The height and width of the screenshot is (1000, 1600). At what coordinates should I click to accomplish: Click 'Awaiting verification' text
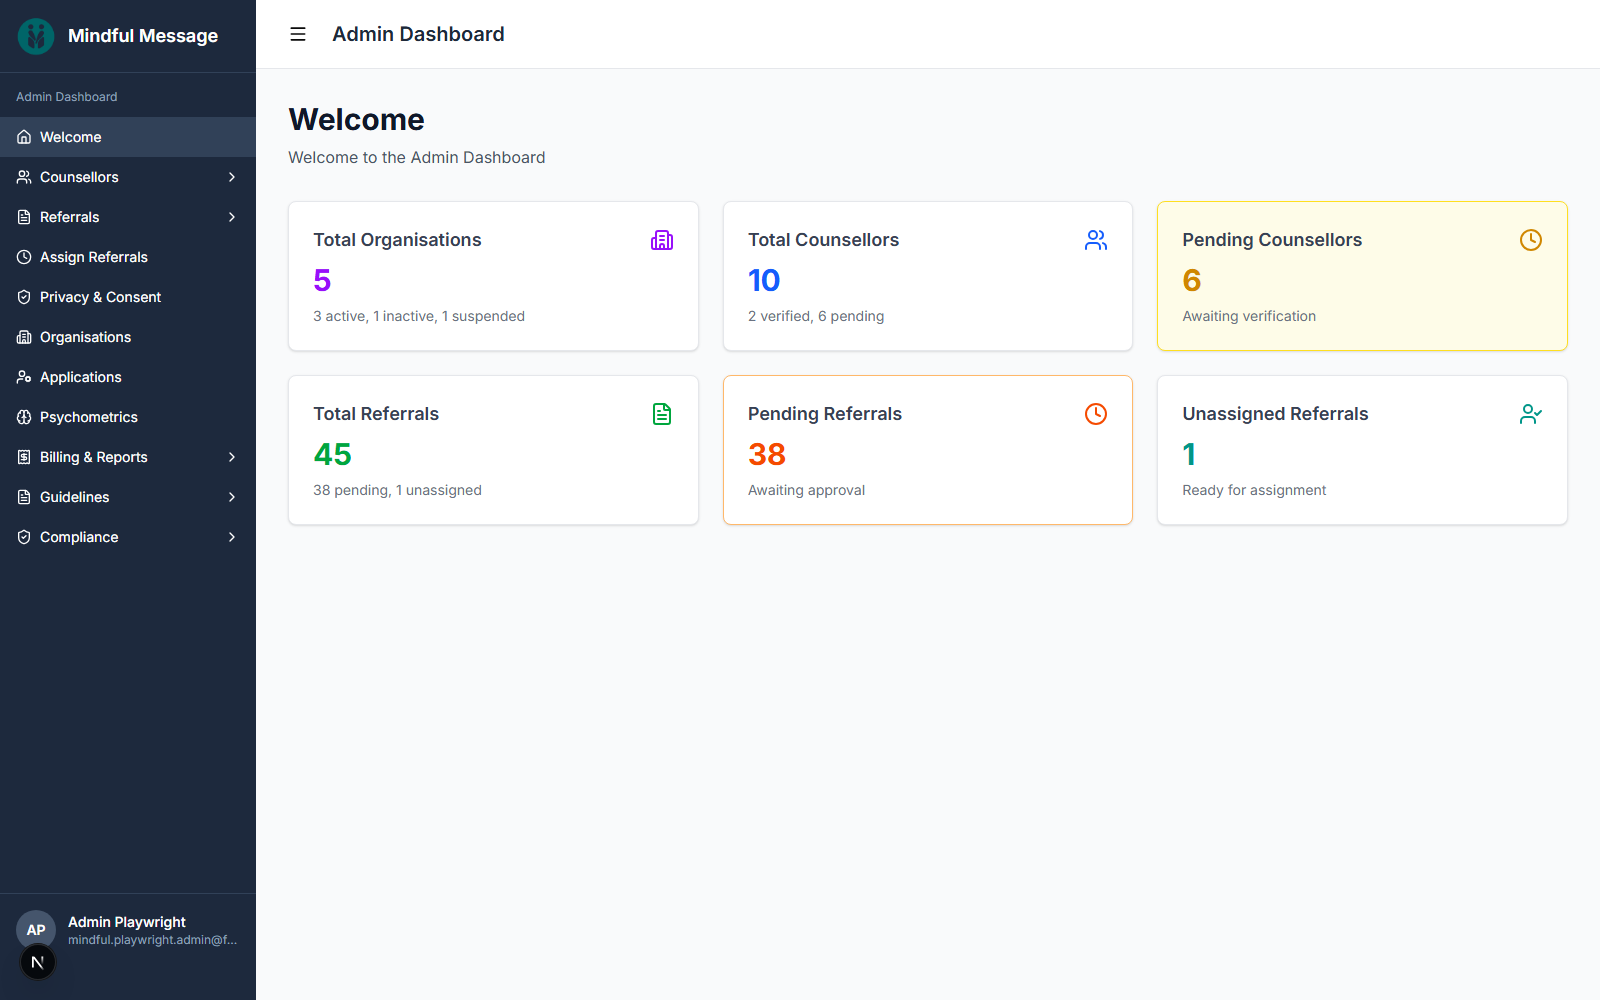pos(1249,316)
